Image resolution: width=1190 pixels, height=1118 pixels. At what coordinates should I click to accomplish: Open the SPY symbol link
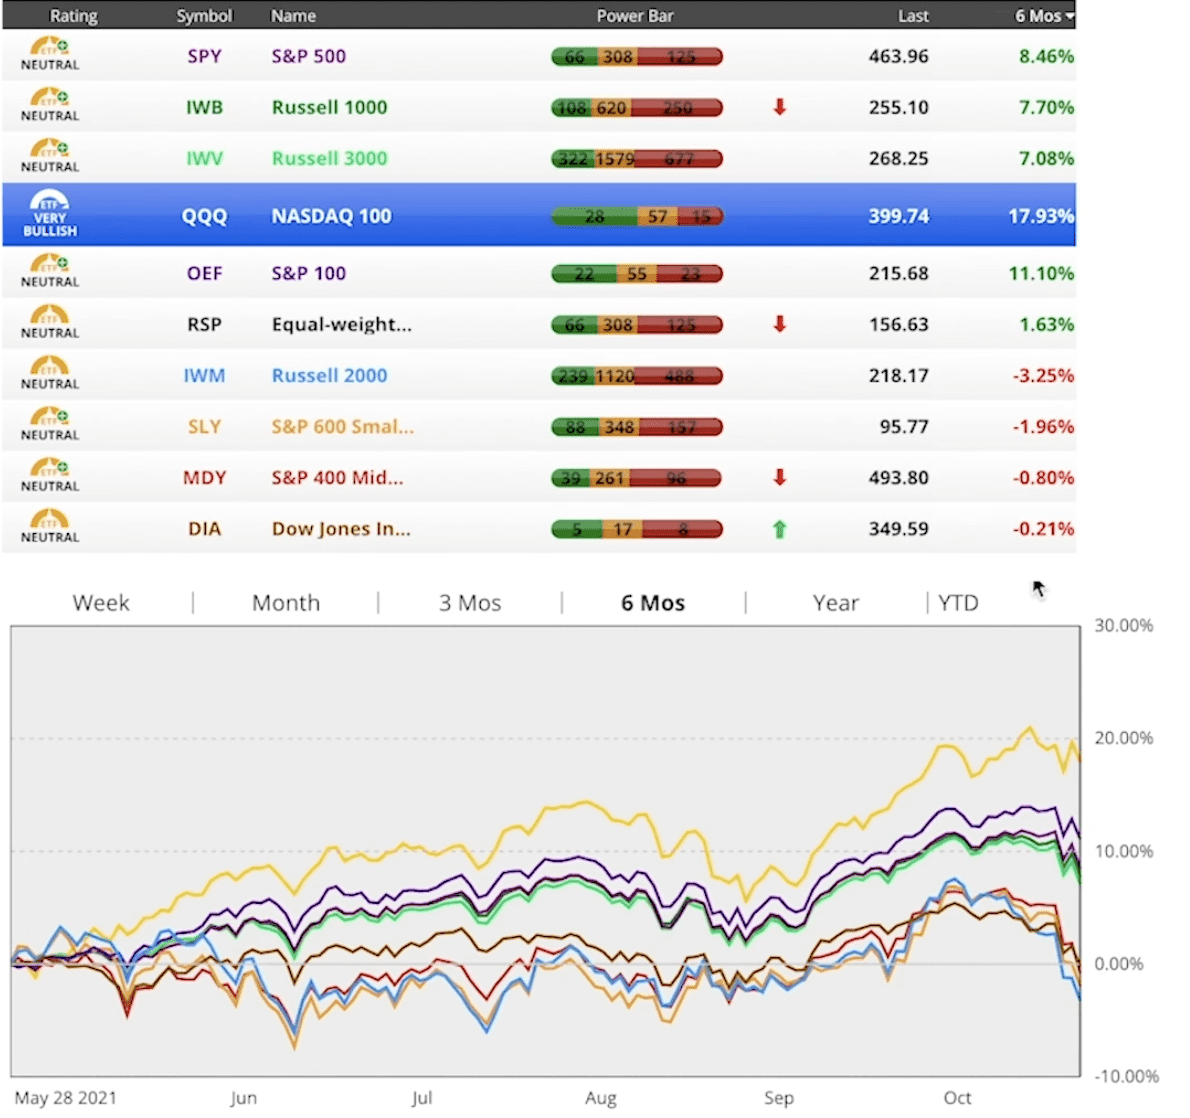204,56
